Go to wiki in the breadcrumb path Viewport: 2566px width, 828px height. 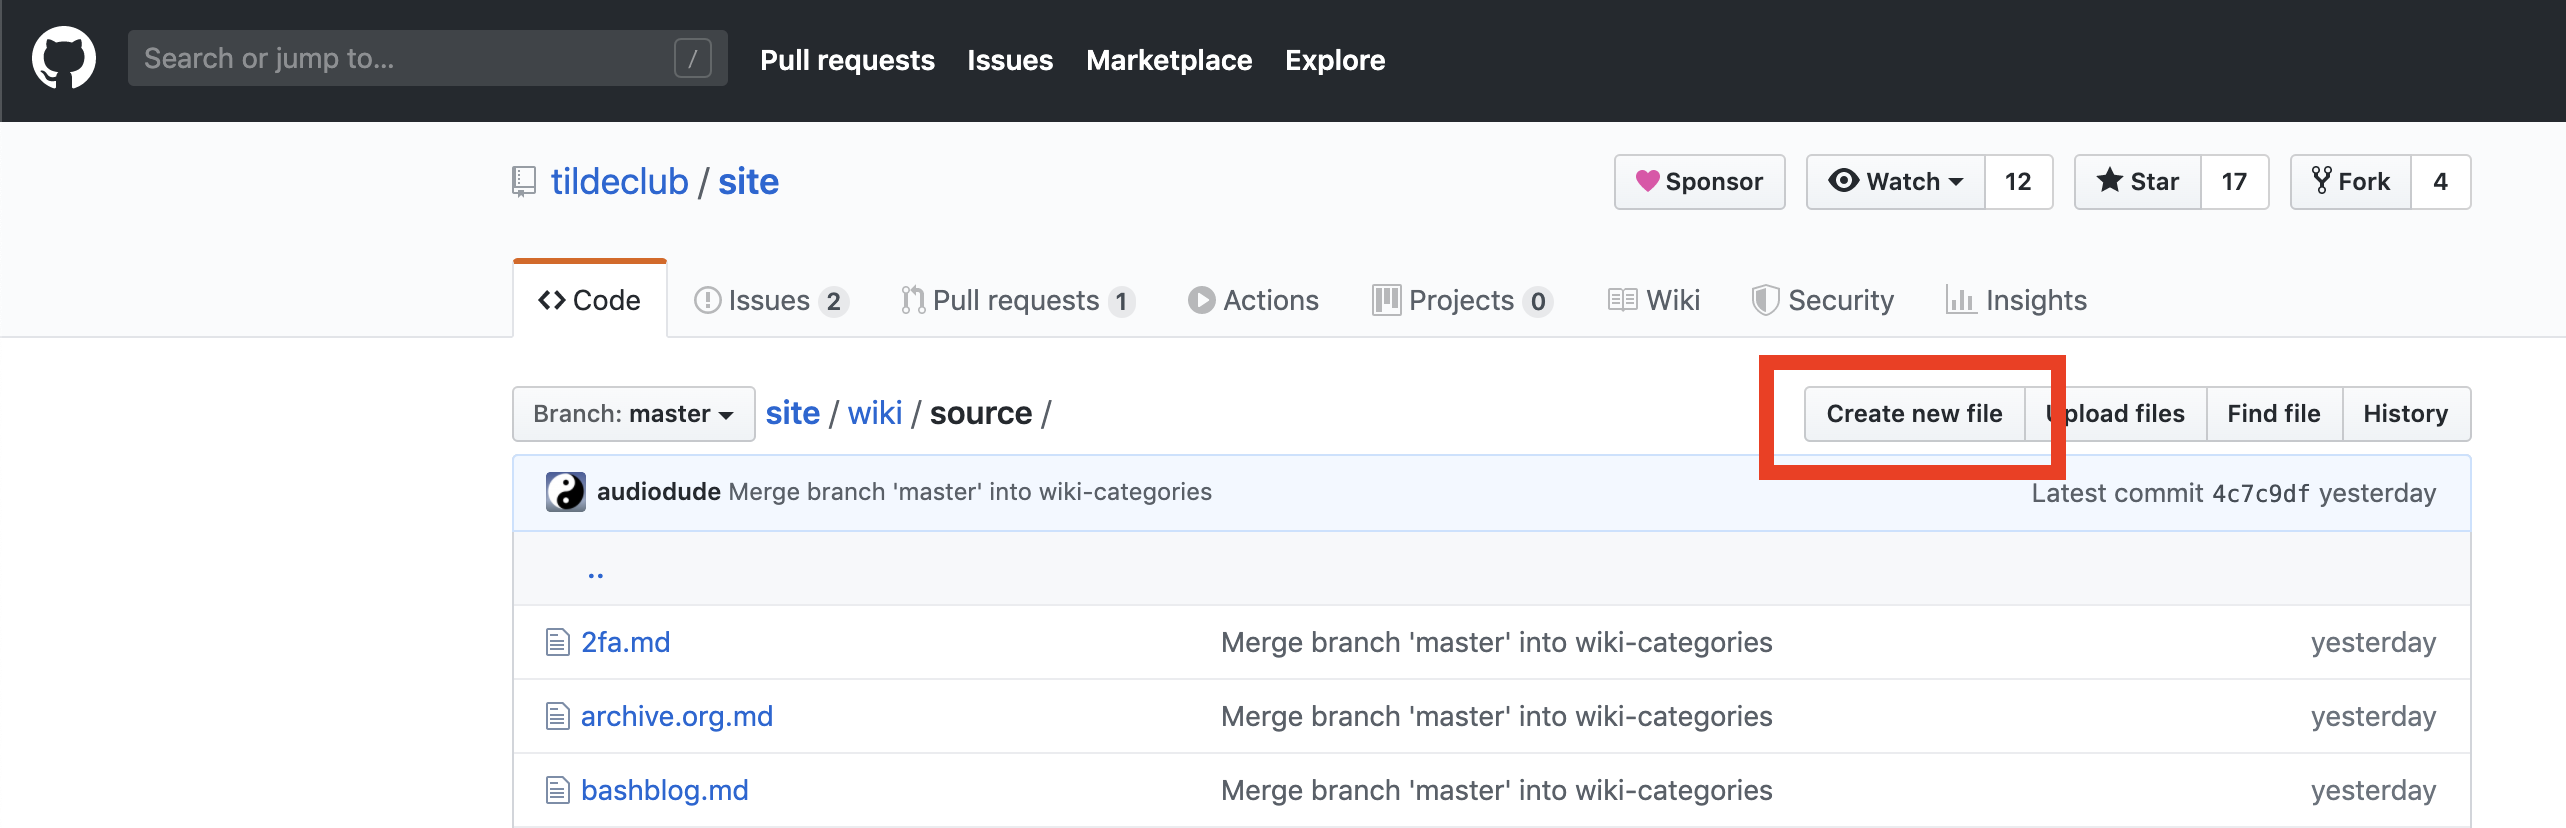click(875, 413)
